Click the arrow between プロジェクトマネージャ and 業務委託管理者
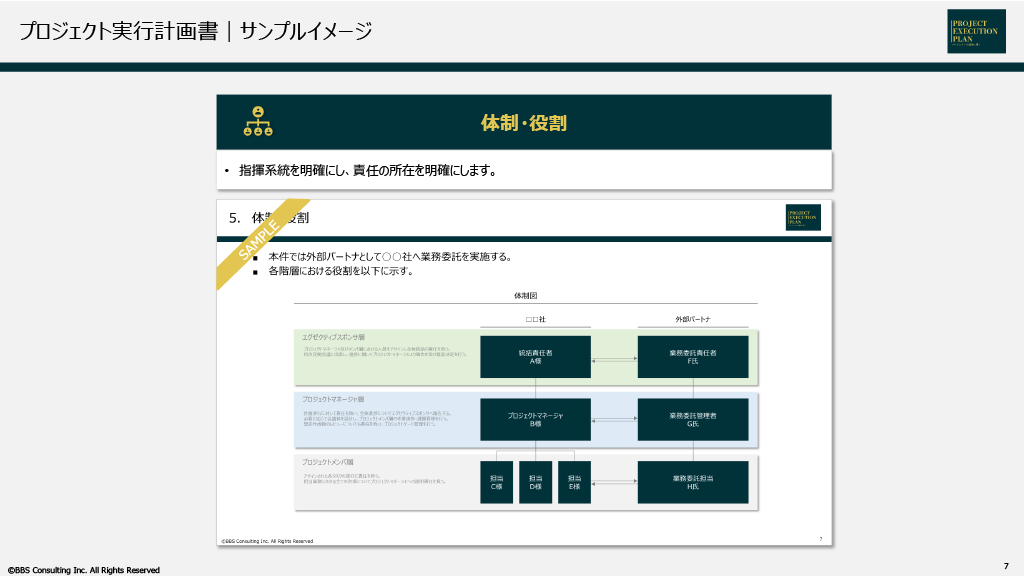The width and height of the screenshot is (1024, 576). click(614, 419)
